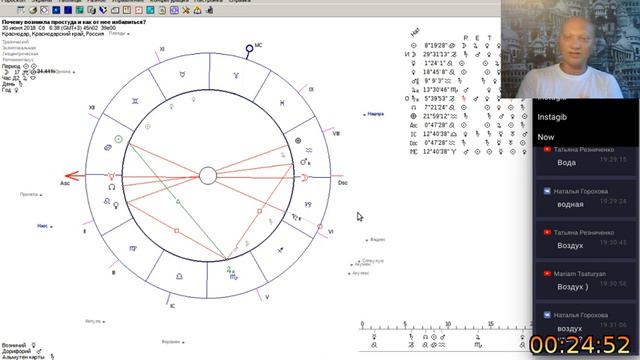Image resolution: width=640 pixels, height=360 pixels.
Task: Open the grey dropdown below house III marker
Action: [95, 321]
